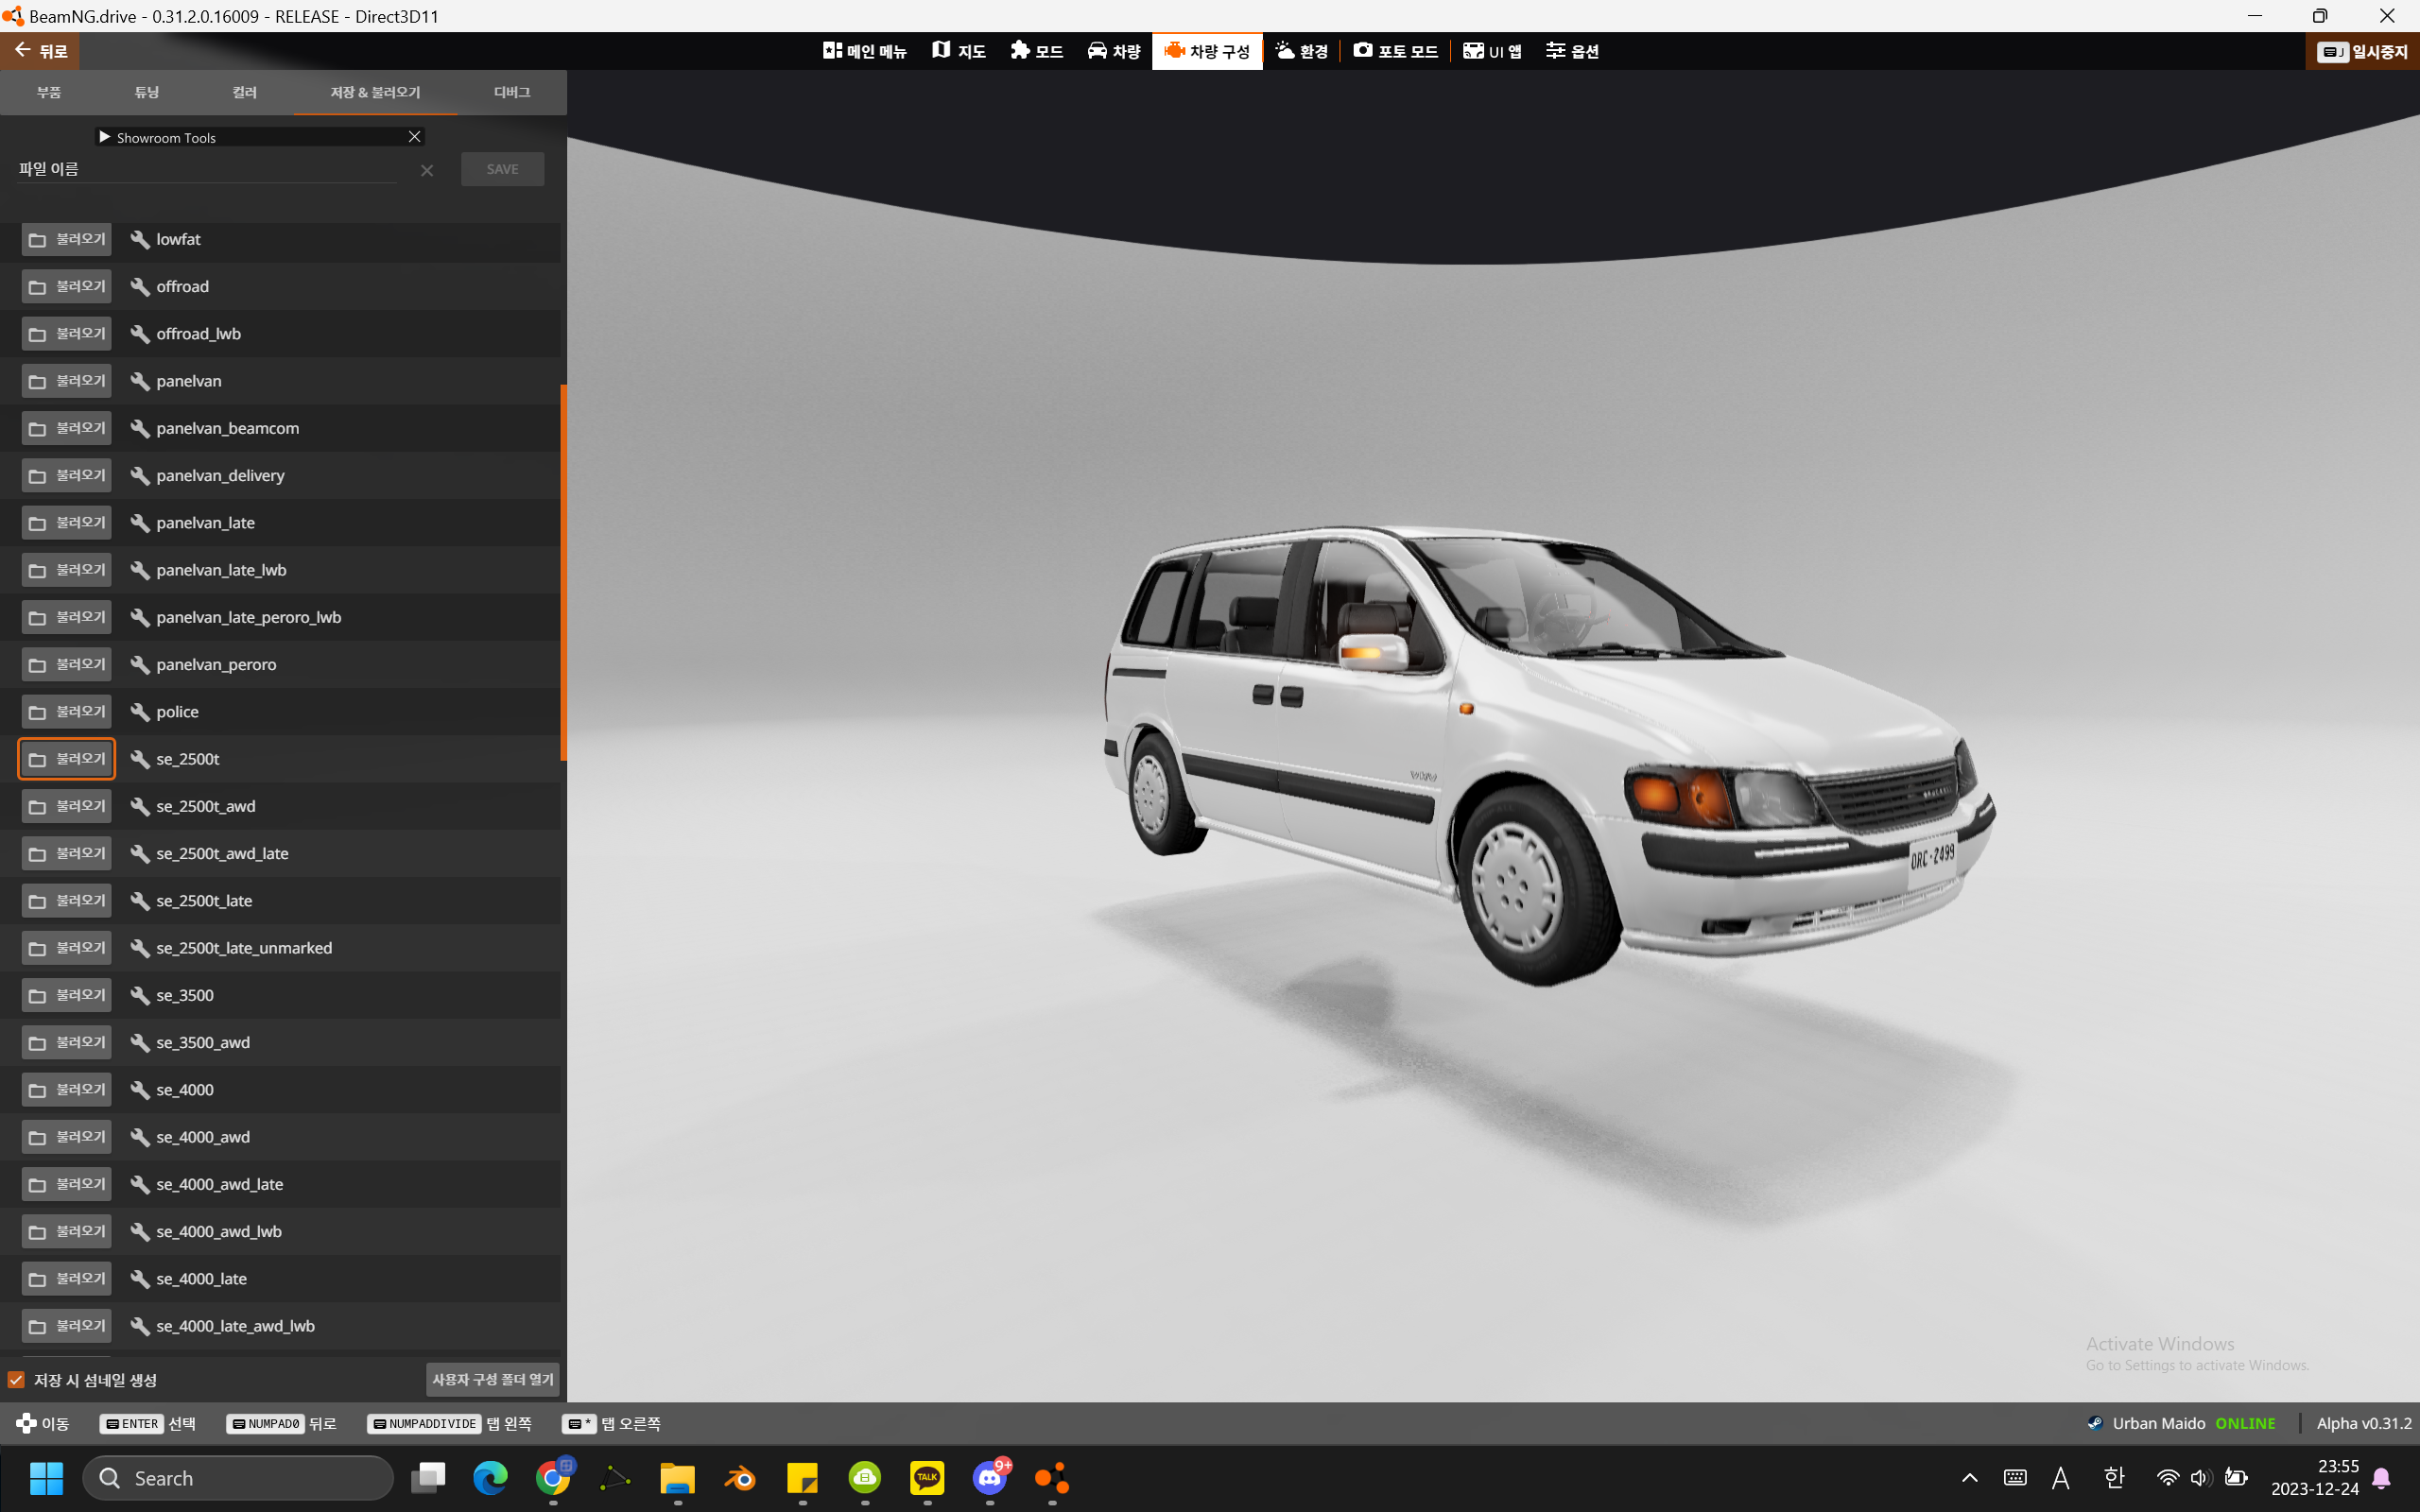The width and height of the screenshot is (2420, 1512).
Task: Expand the Showroom Tools triangle
Action: (105, 137)
